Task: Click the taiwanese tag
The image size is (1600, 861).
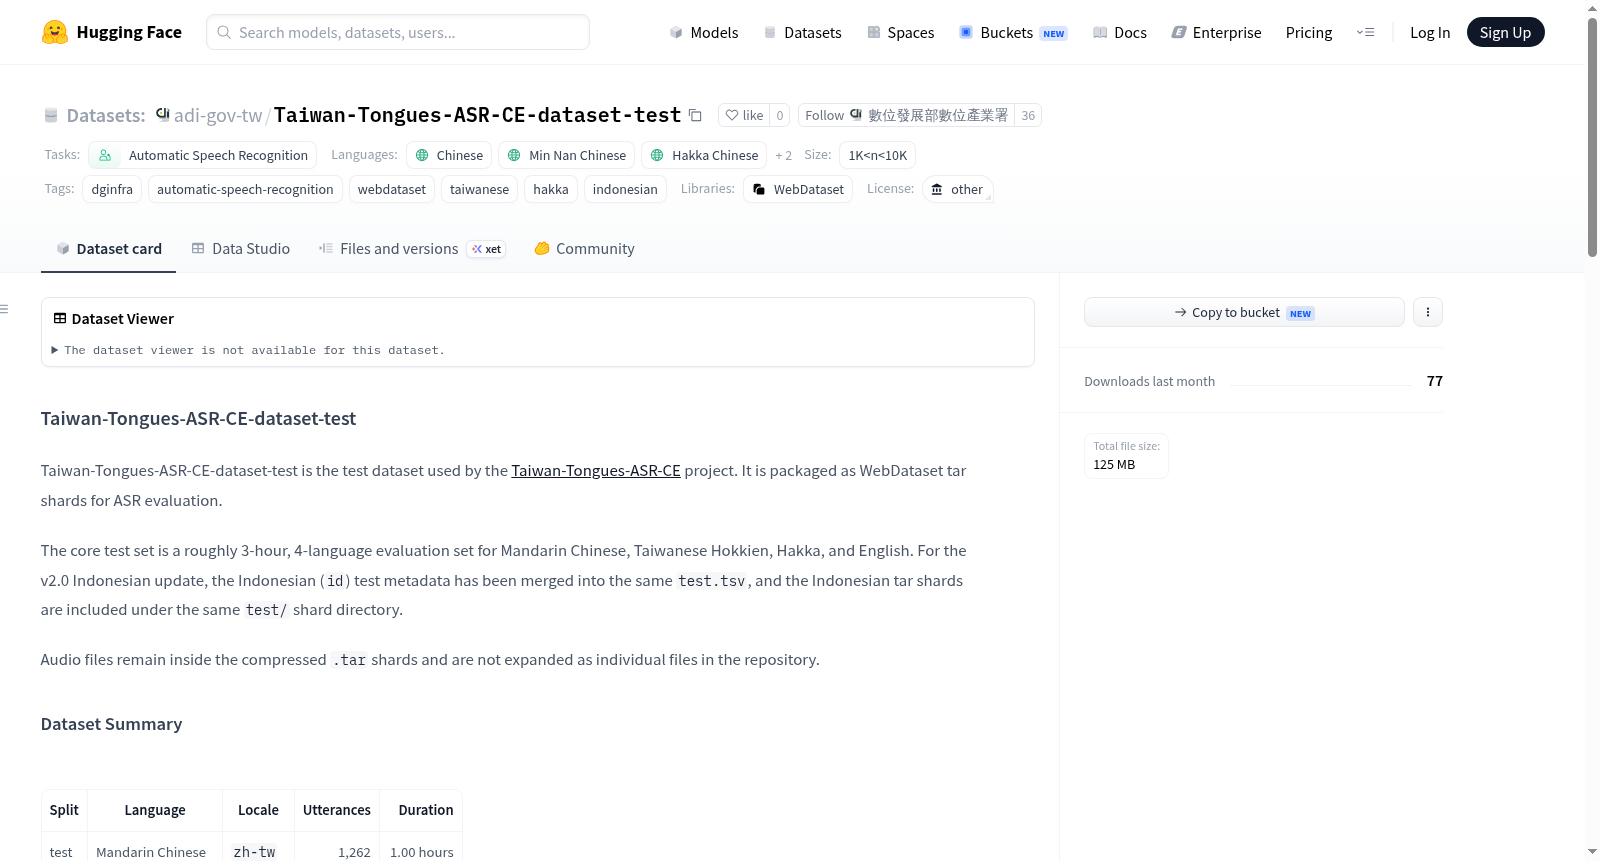Action: click(479, 189)
